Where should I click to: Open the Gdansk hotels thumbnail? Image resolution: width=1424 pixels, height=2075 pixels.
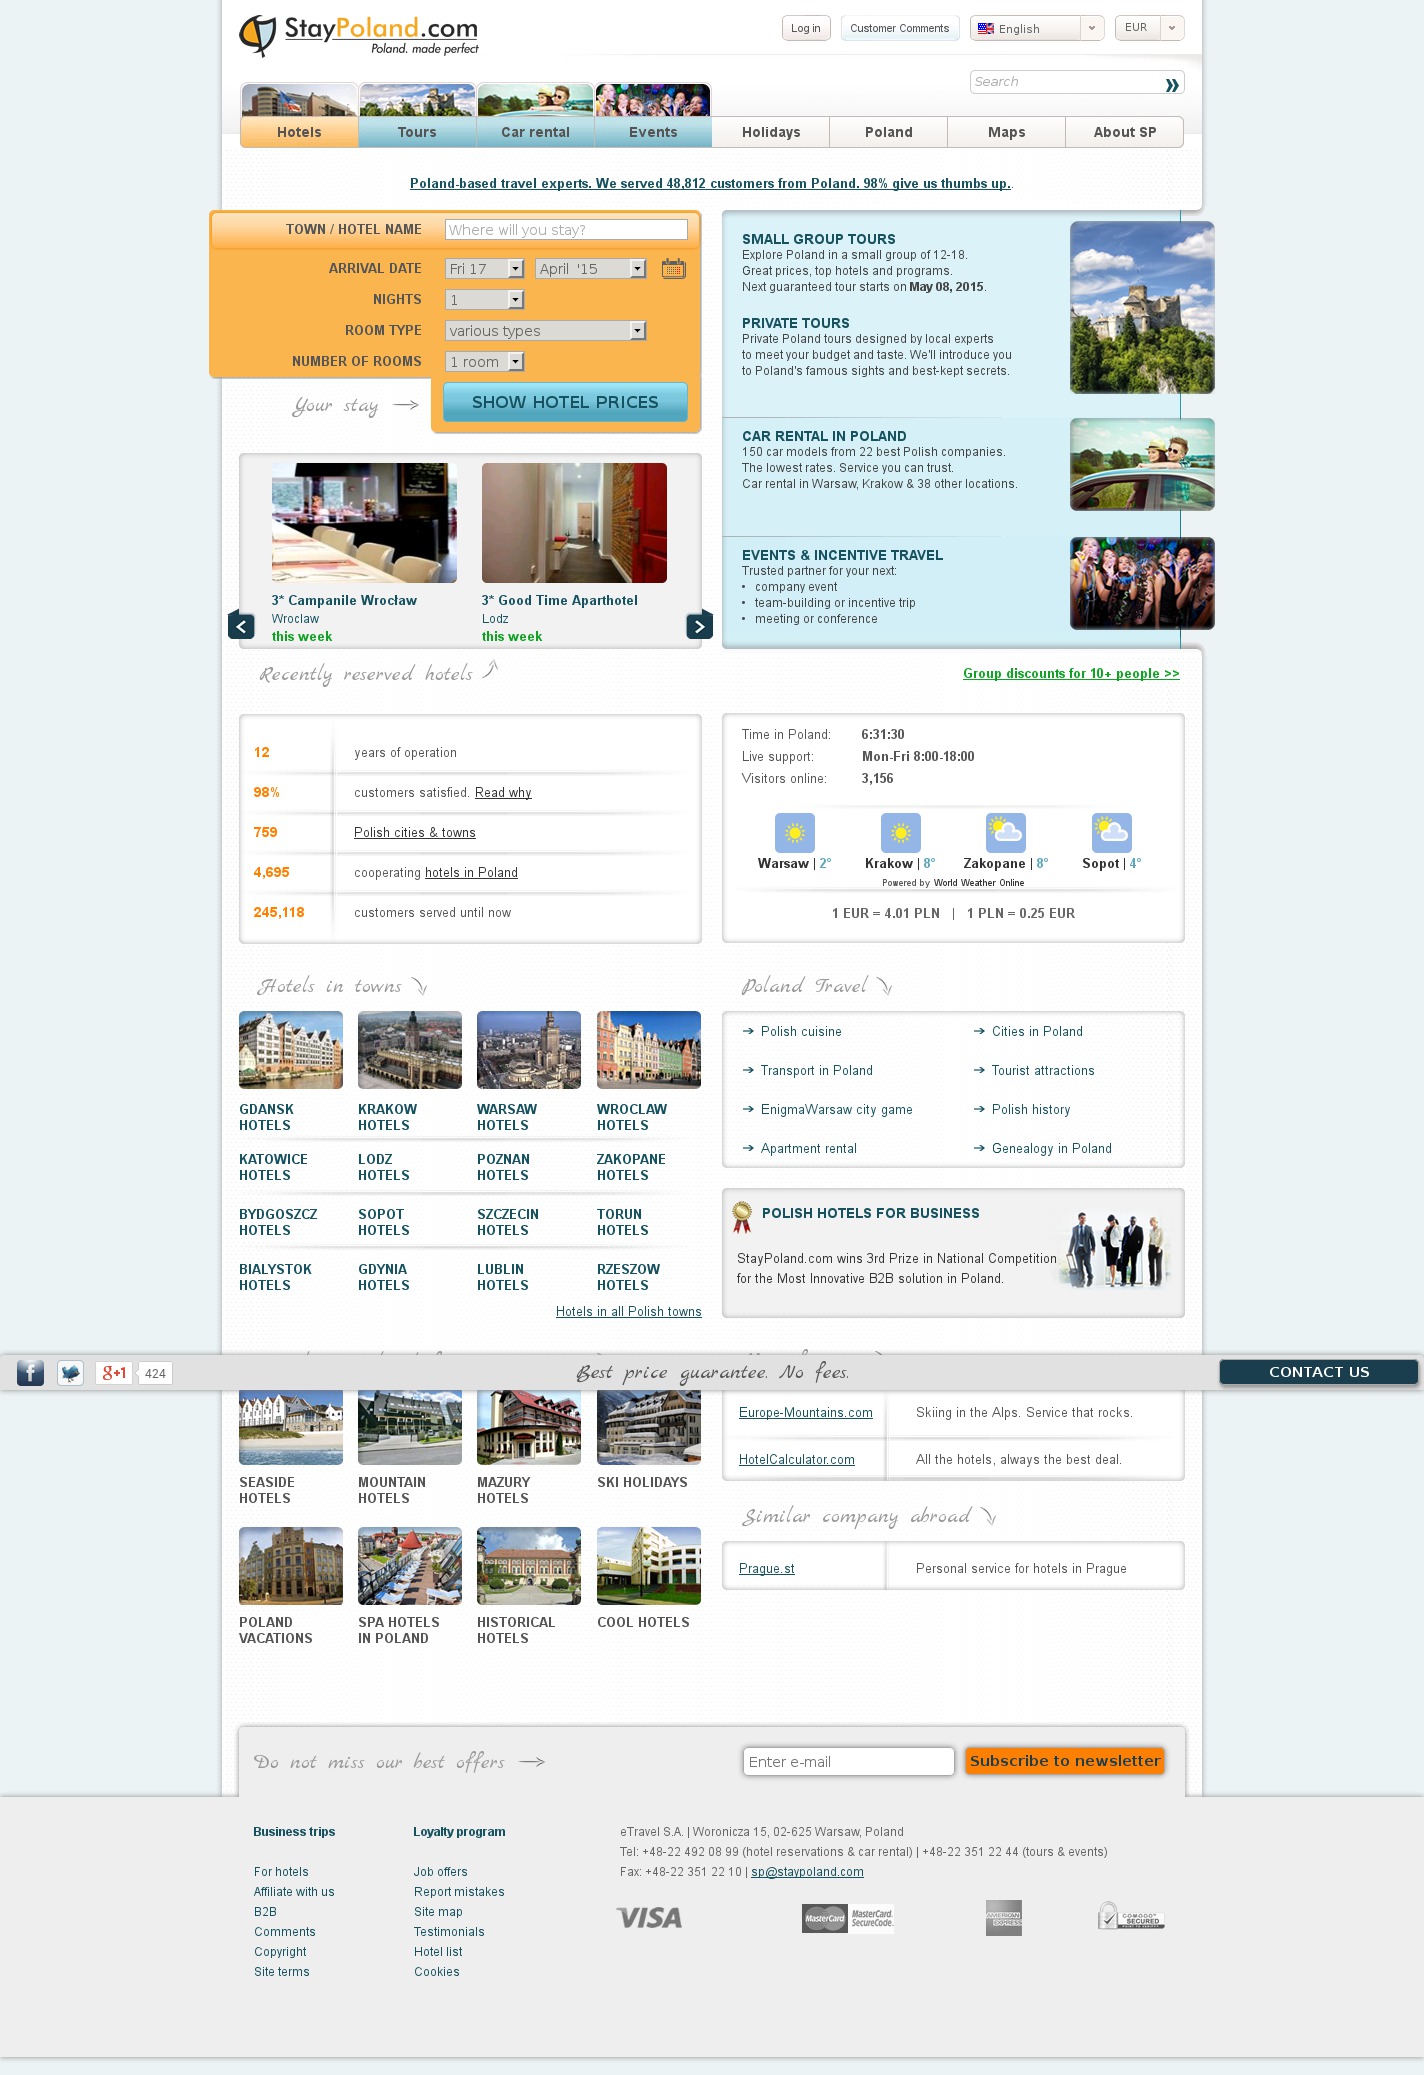click(x=290, y=1049)
